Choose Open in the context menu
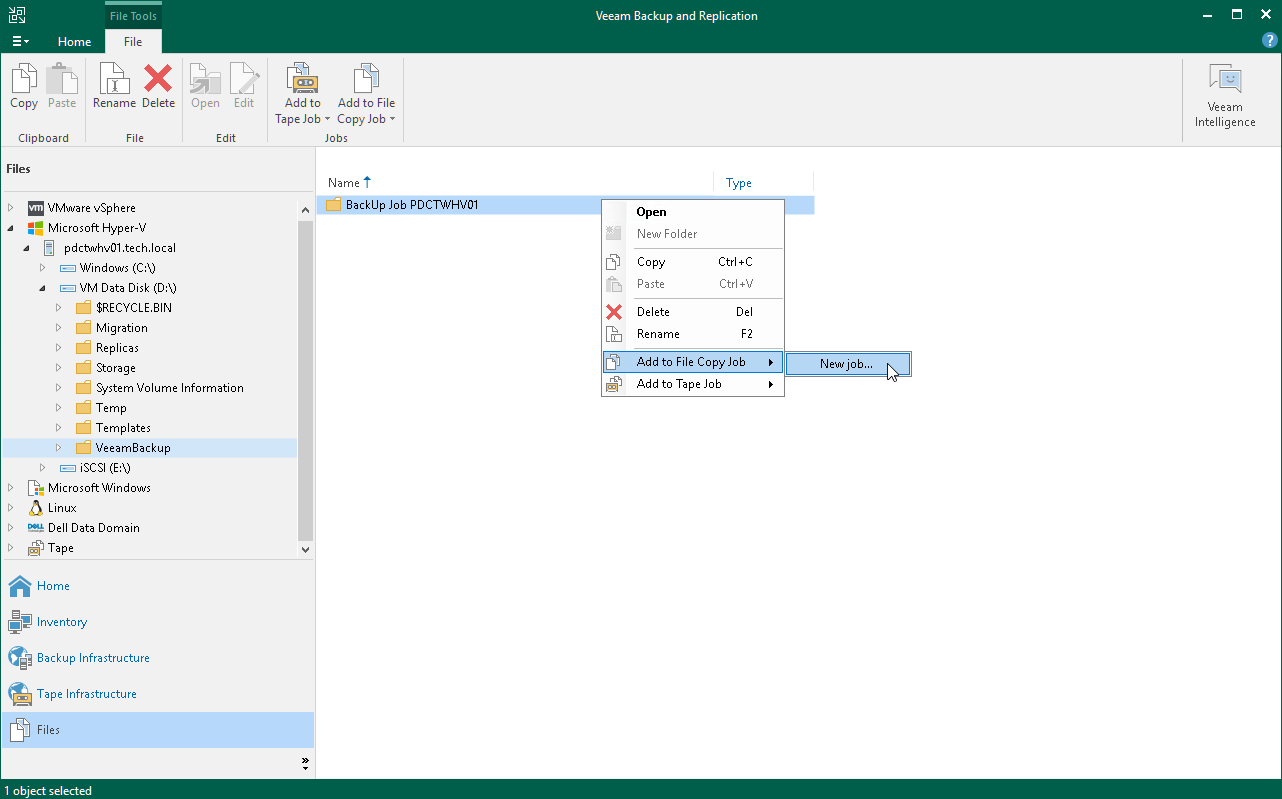Image resolution: width=1282 pixels, height=799 pixels. coord(692,212)
